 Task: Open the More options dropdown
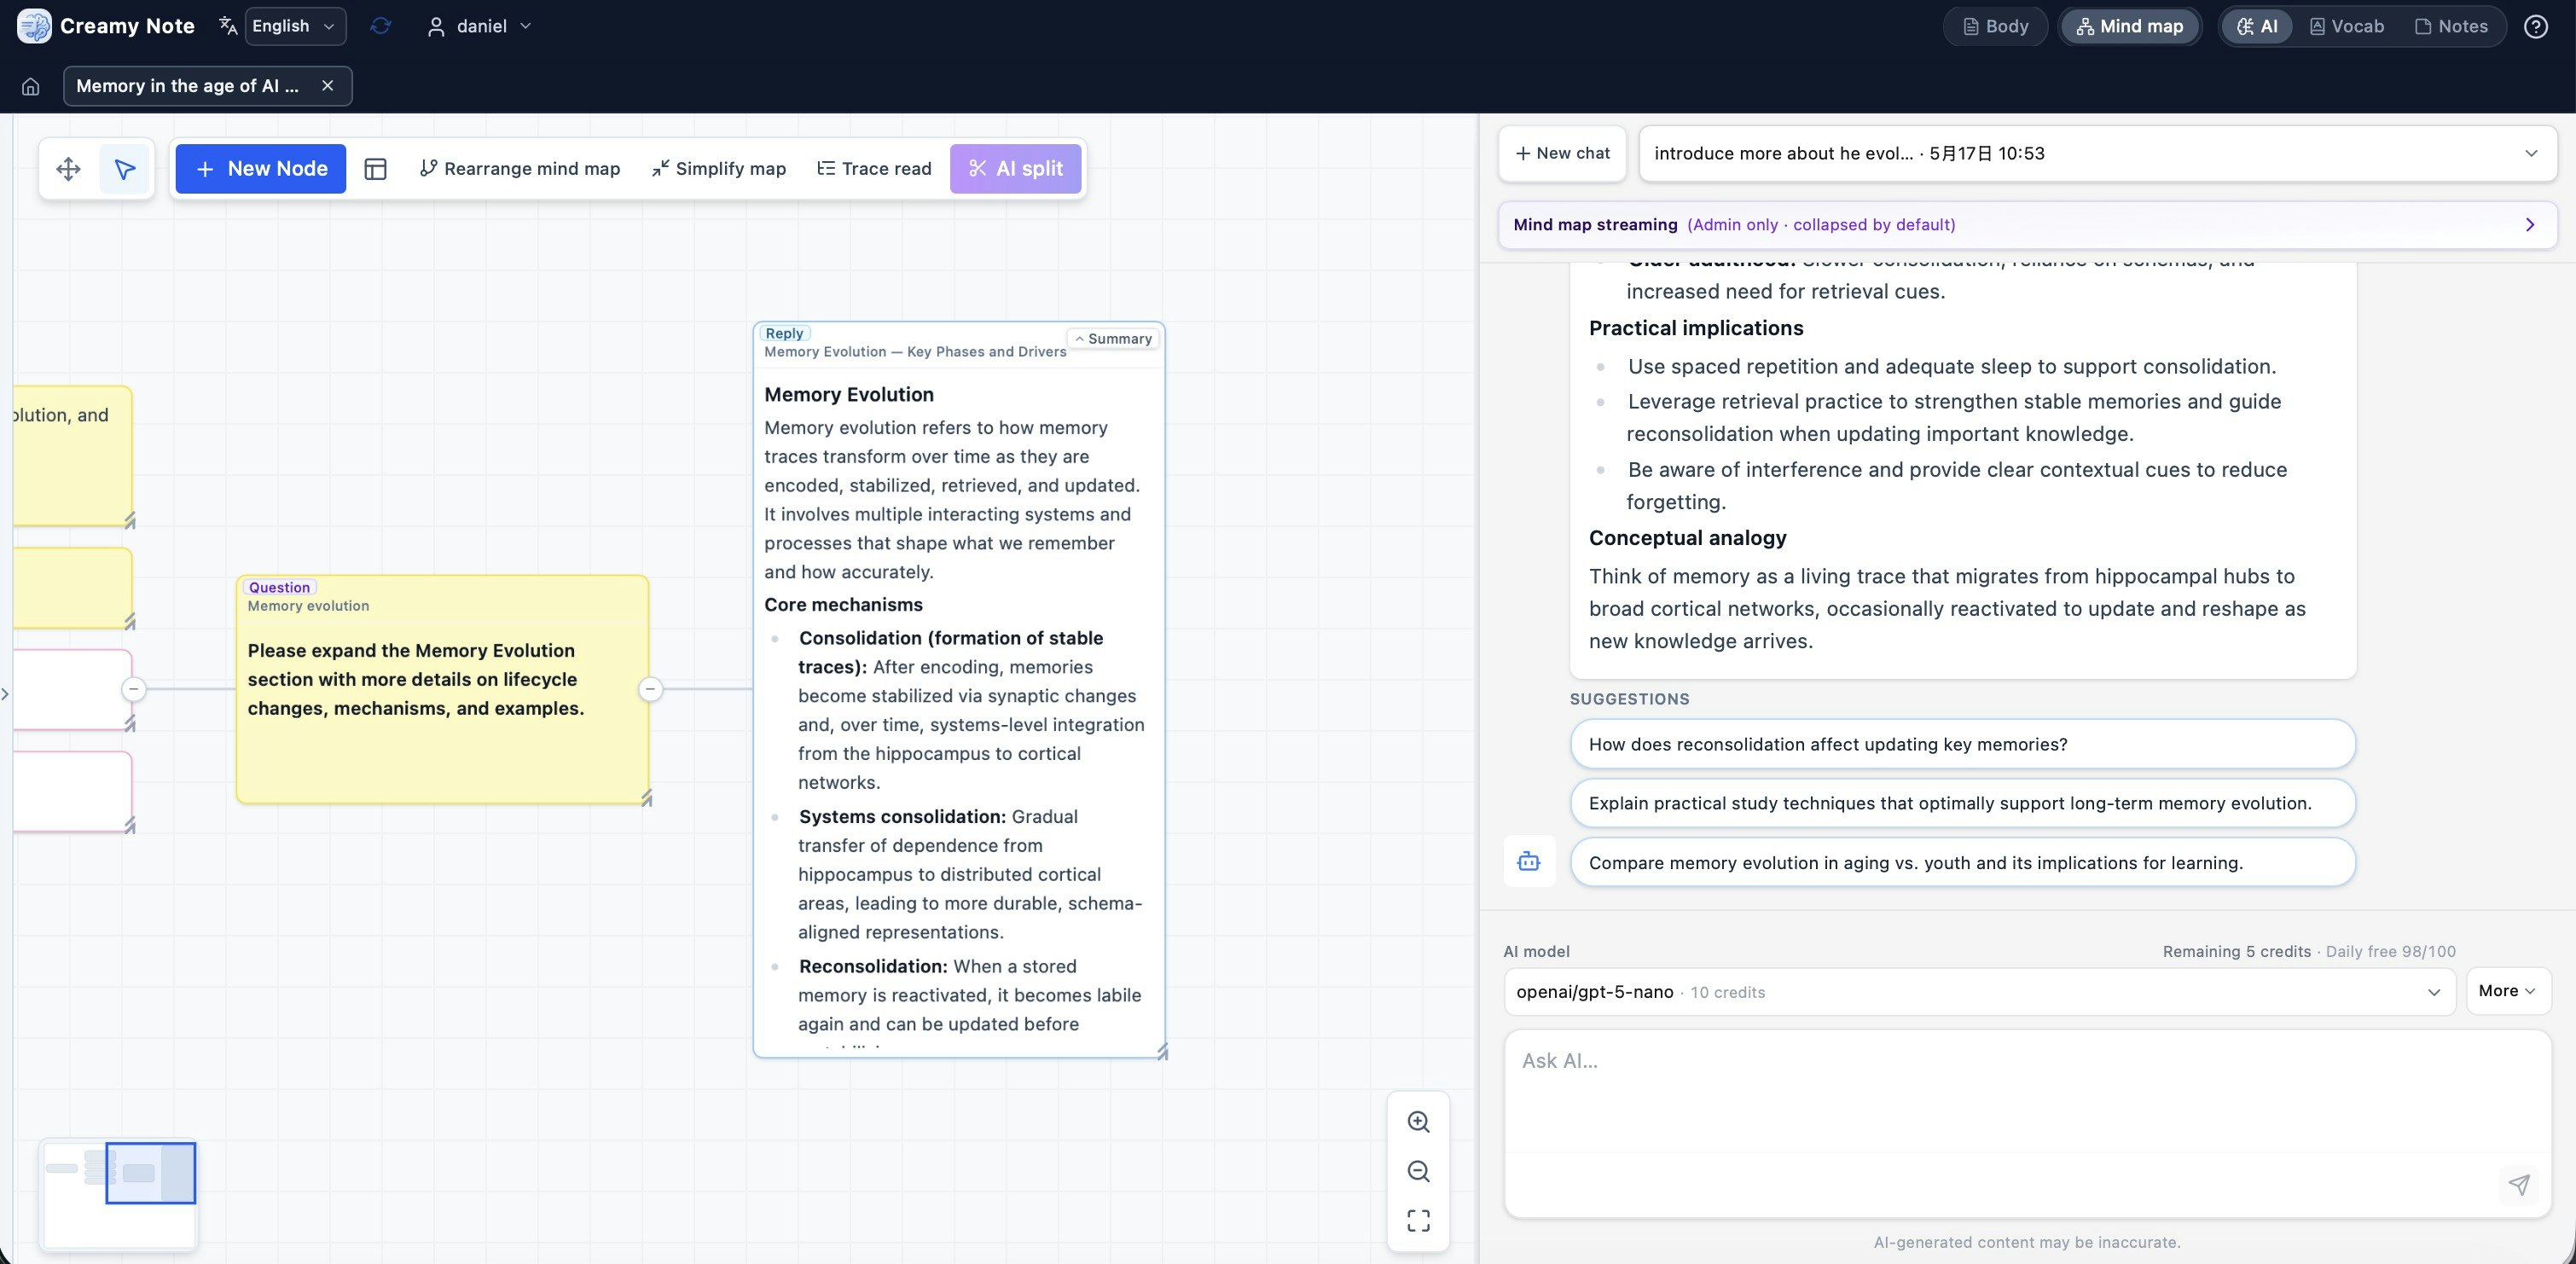click(x=2508, y=991)
